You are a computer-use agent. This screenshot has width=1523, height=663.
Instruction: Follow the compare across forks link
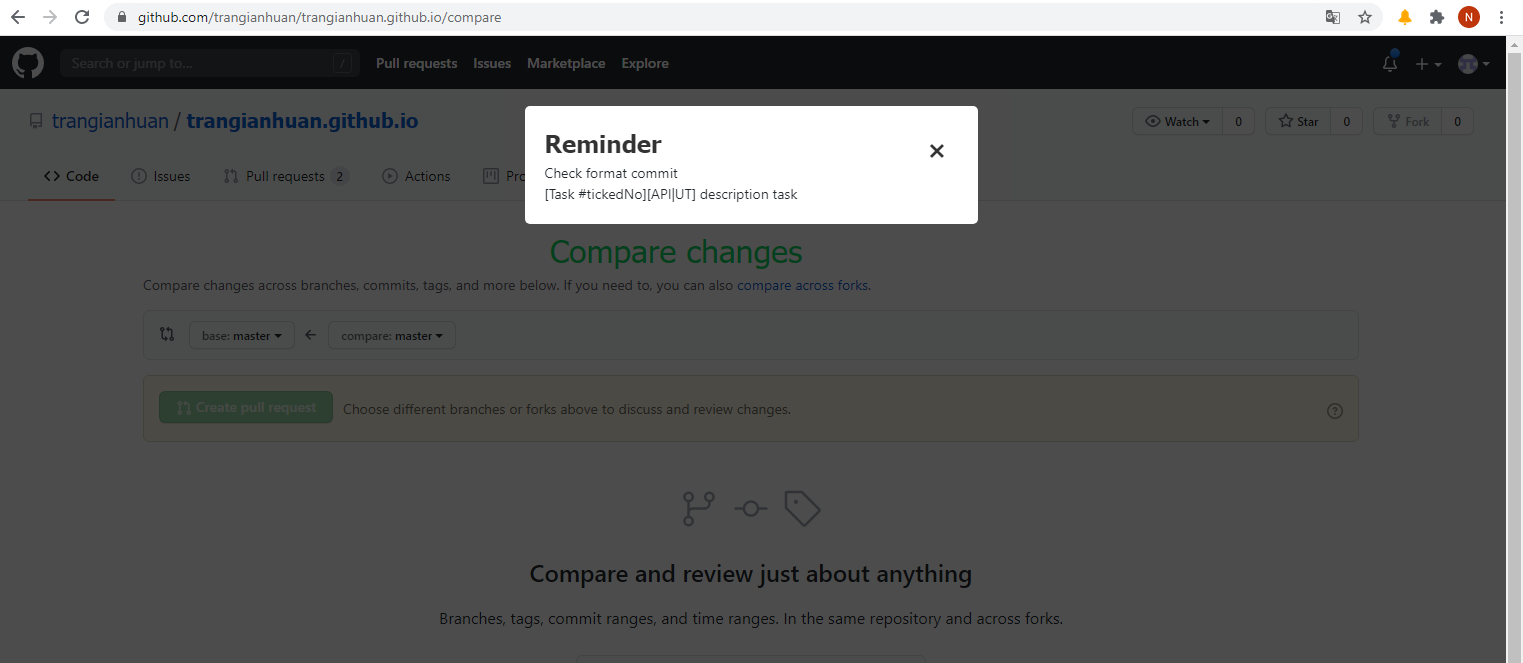click(803, 285)
